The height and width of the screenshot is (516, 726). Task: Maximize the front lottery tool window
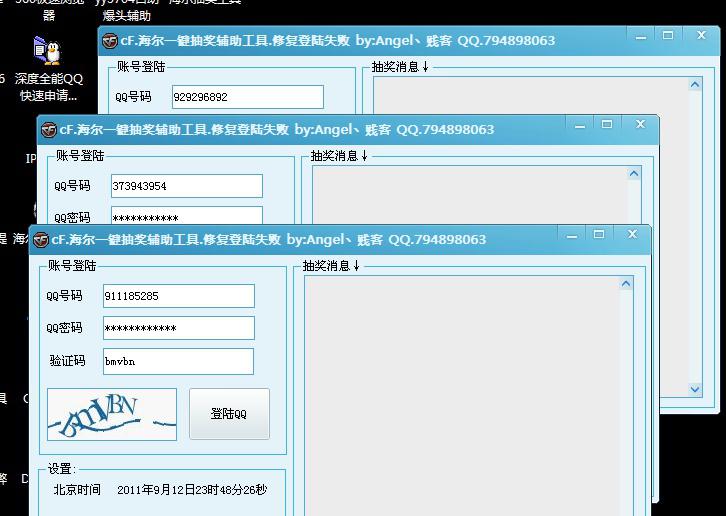coord(599,234)
